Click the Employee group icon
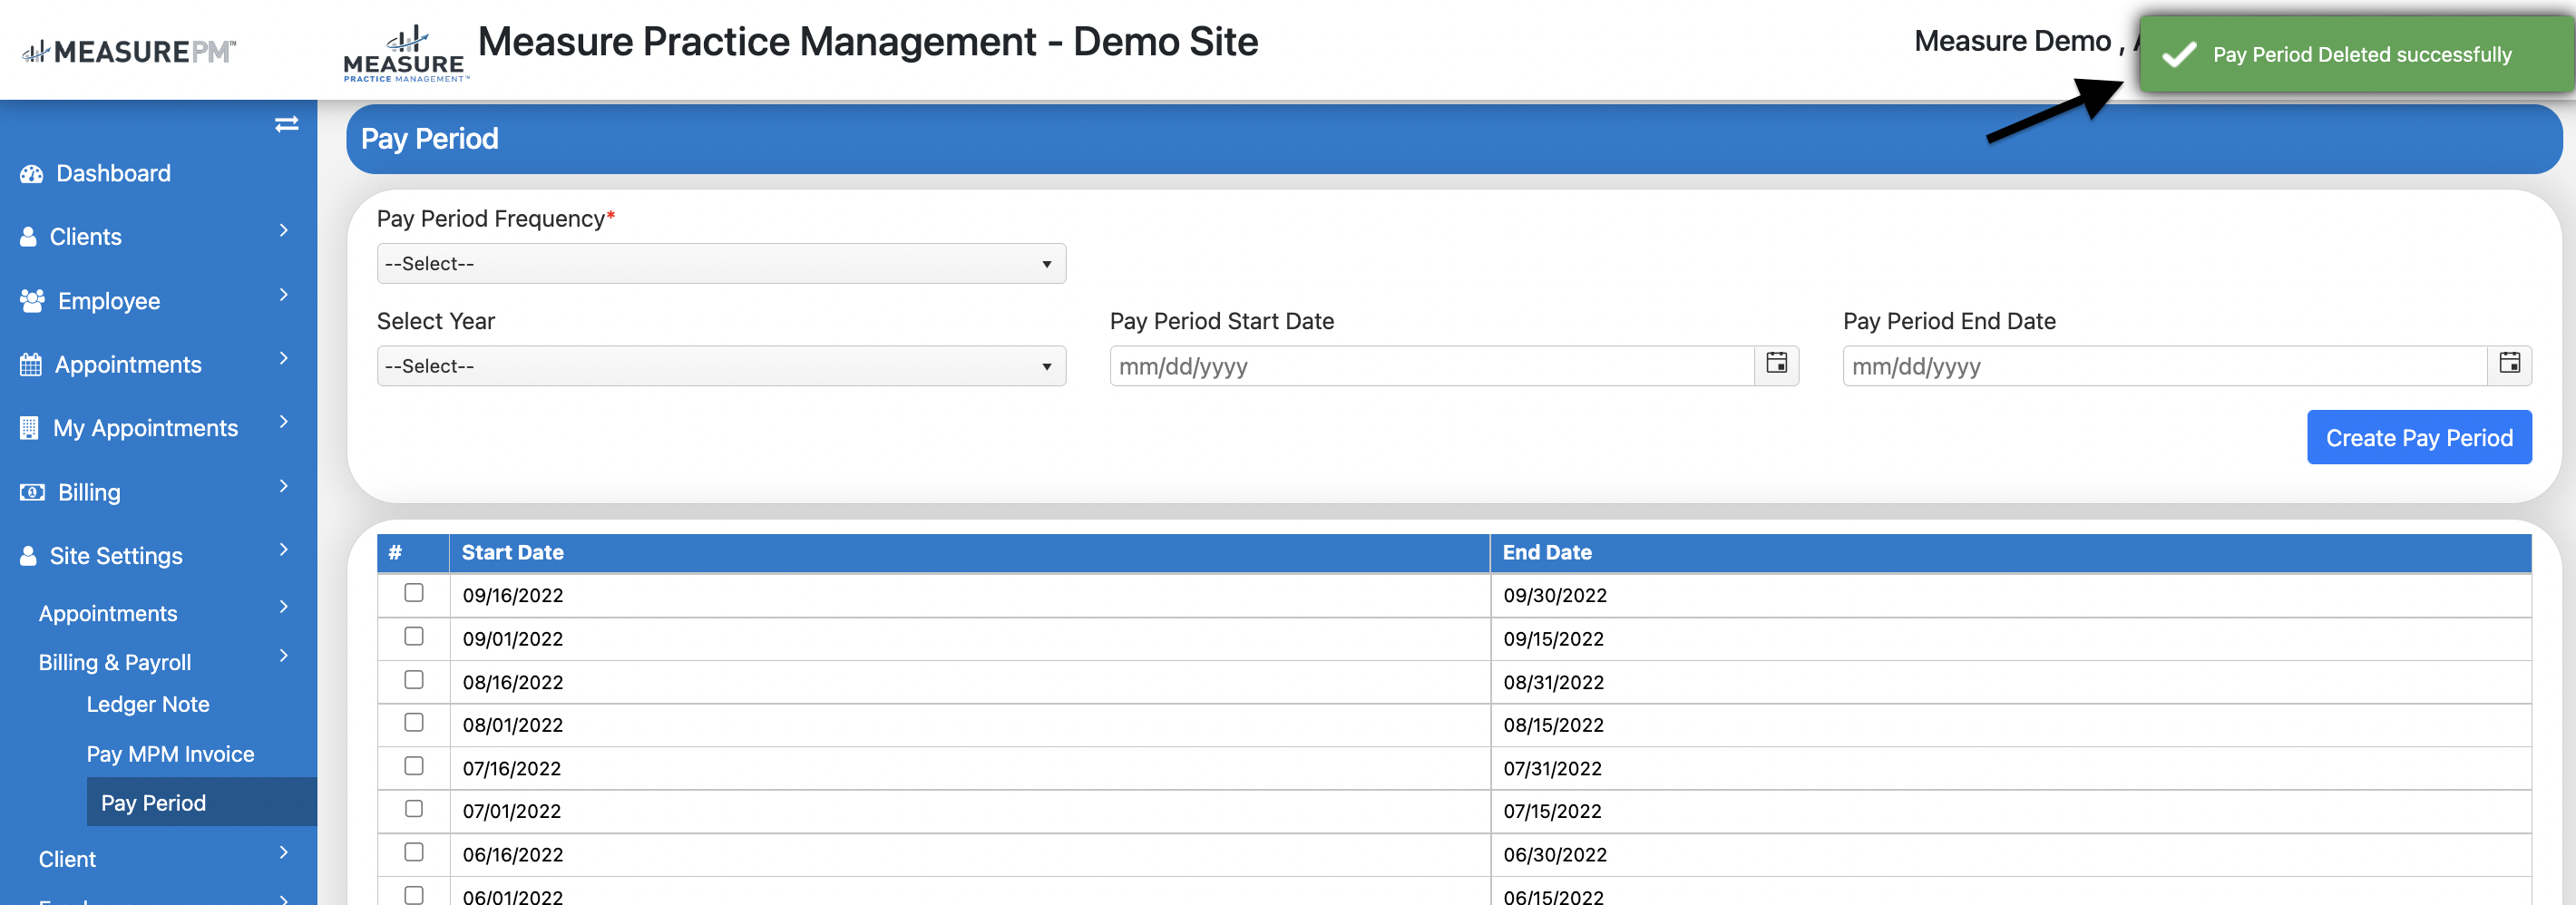2576x905 pixels. point(33,301)
